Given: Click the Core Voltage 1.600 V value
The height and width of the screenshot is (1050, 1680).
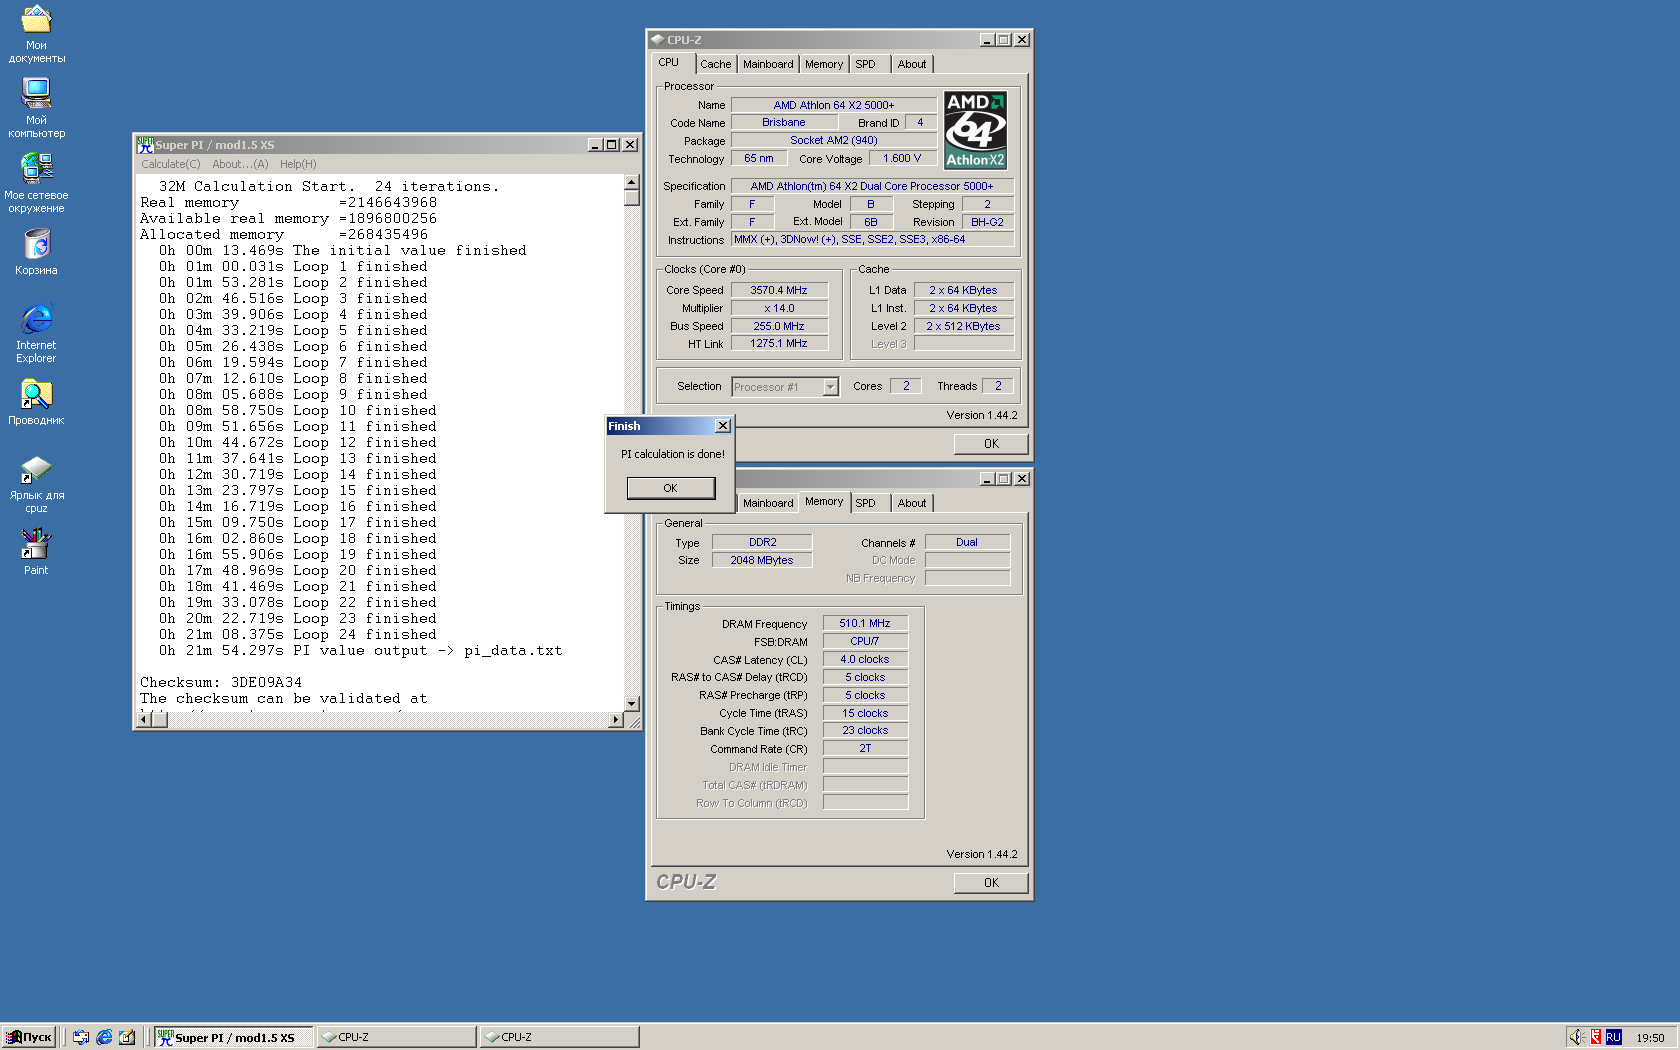Looking at the screenshot, I should (902, 158).
